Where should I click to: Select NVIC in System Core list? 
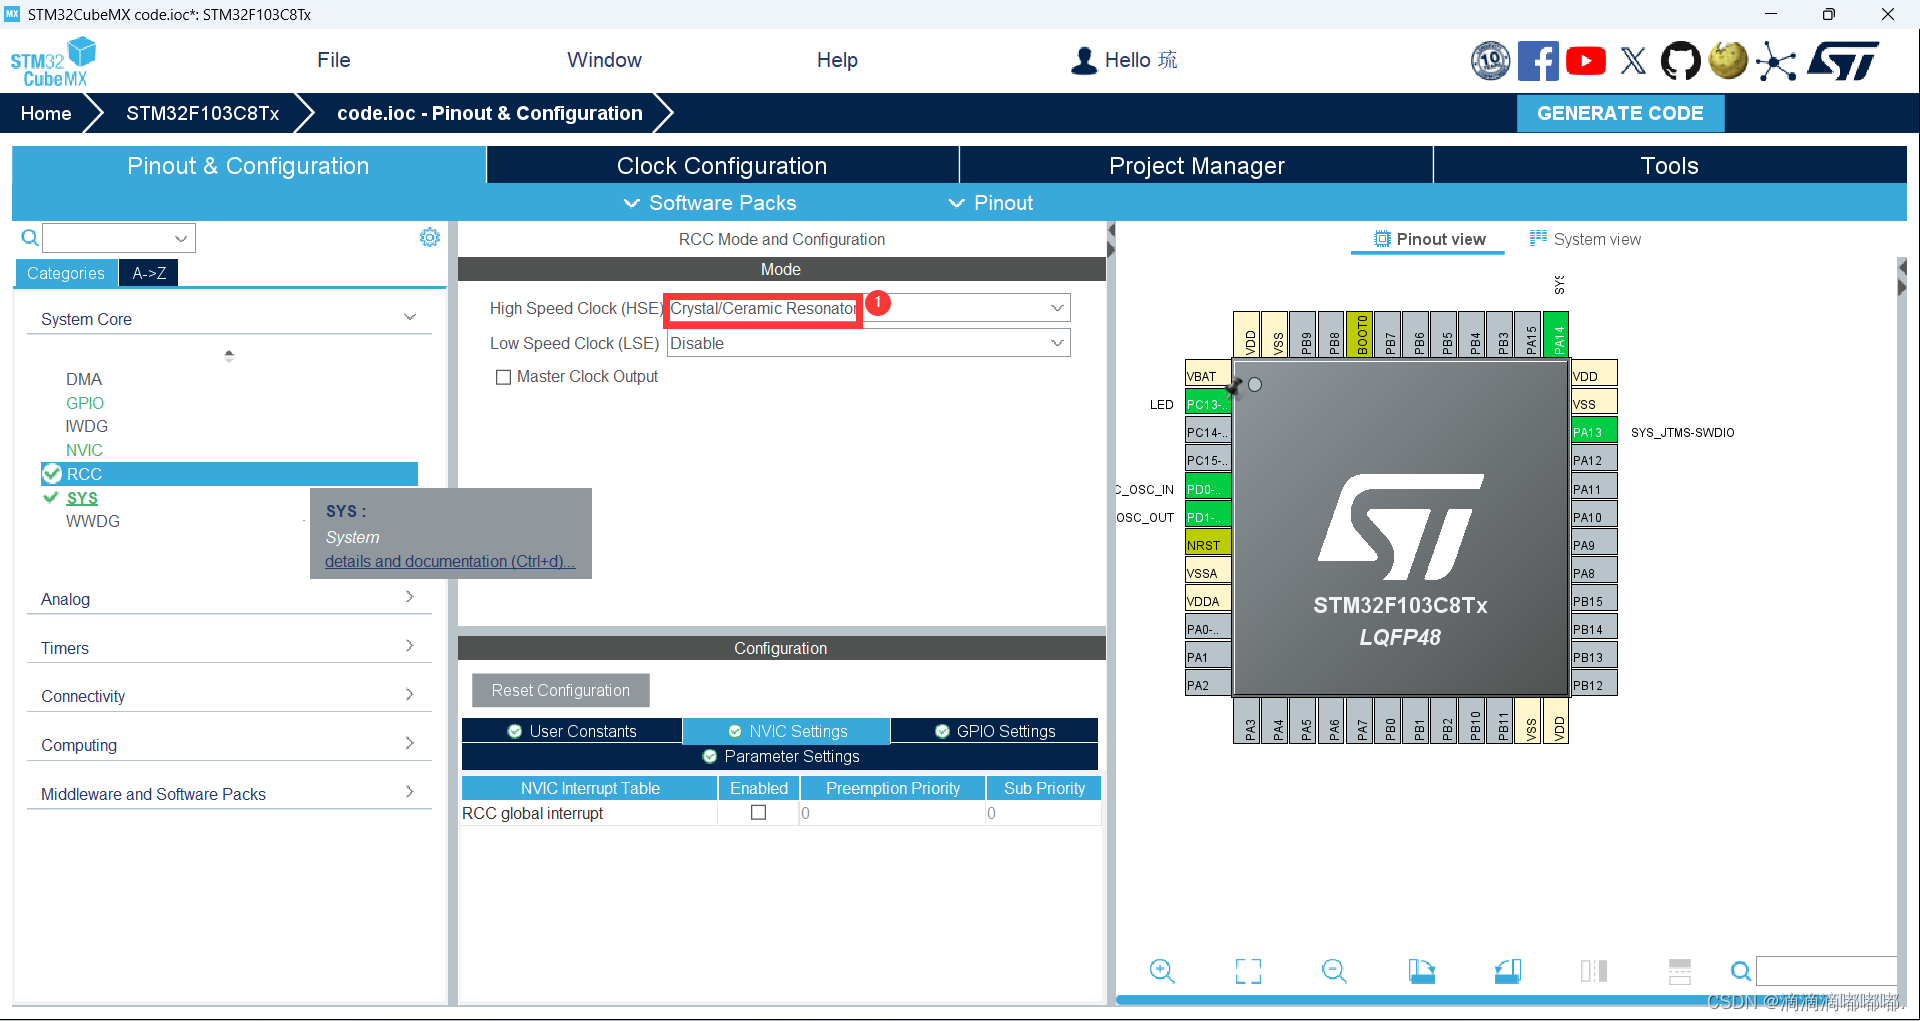[84, 450]
